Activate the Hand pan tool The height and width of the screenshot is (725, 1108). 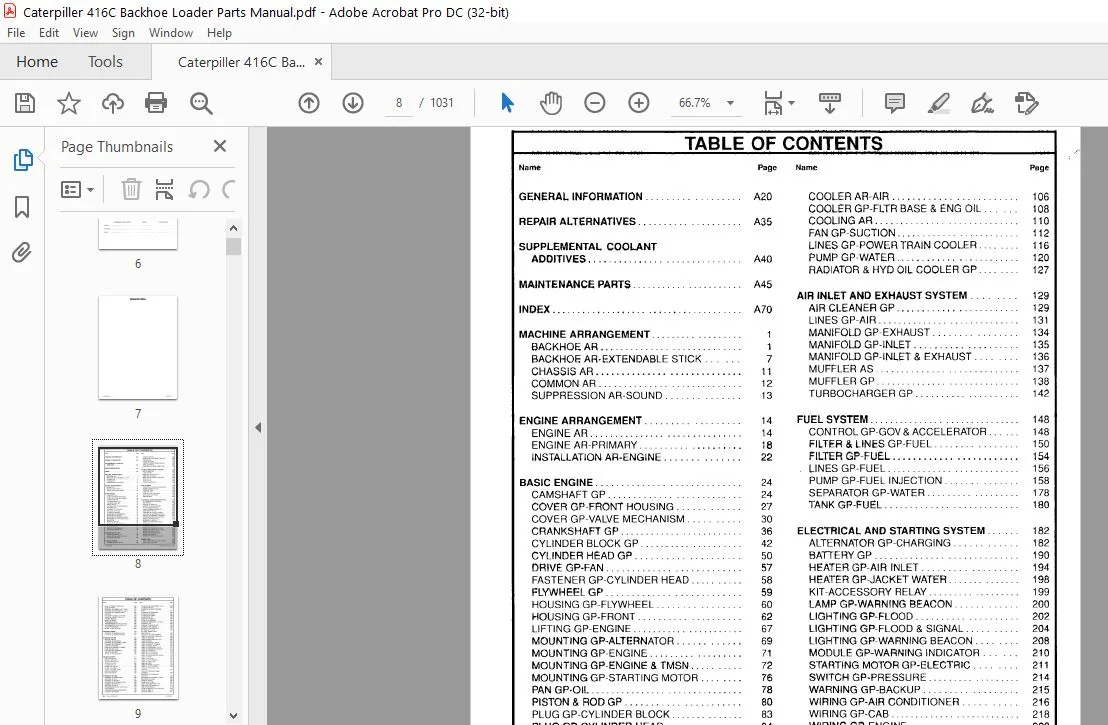click(x=550, y=103)
